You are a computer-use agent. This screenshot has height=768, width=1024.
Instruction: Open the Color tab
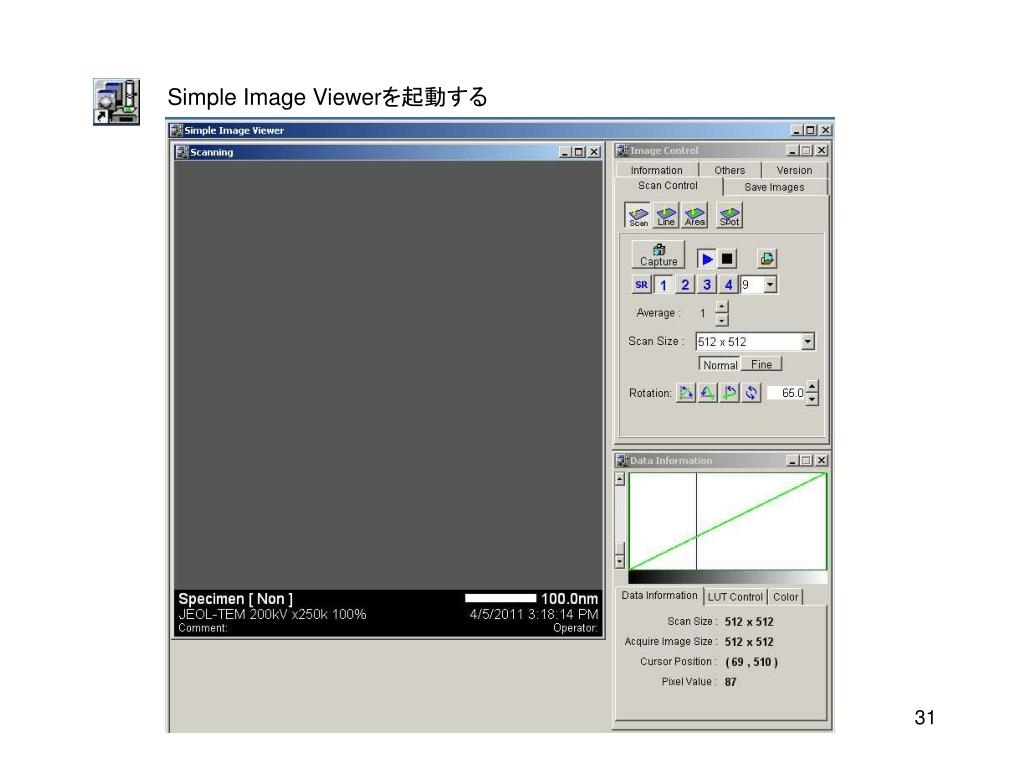[x=786, y=597]
